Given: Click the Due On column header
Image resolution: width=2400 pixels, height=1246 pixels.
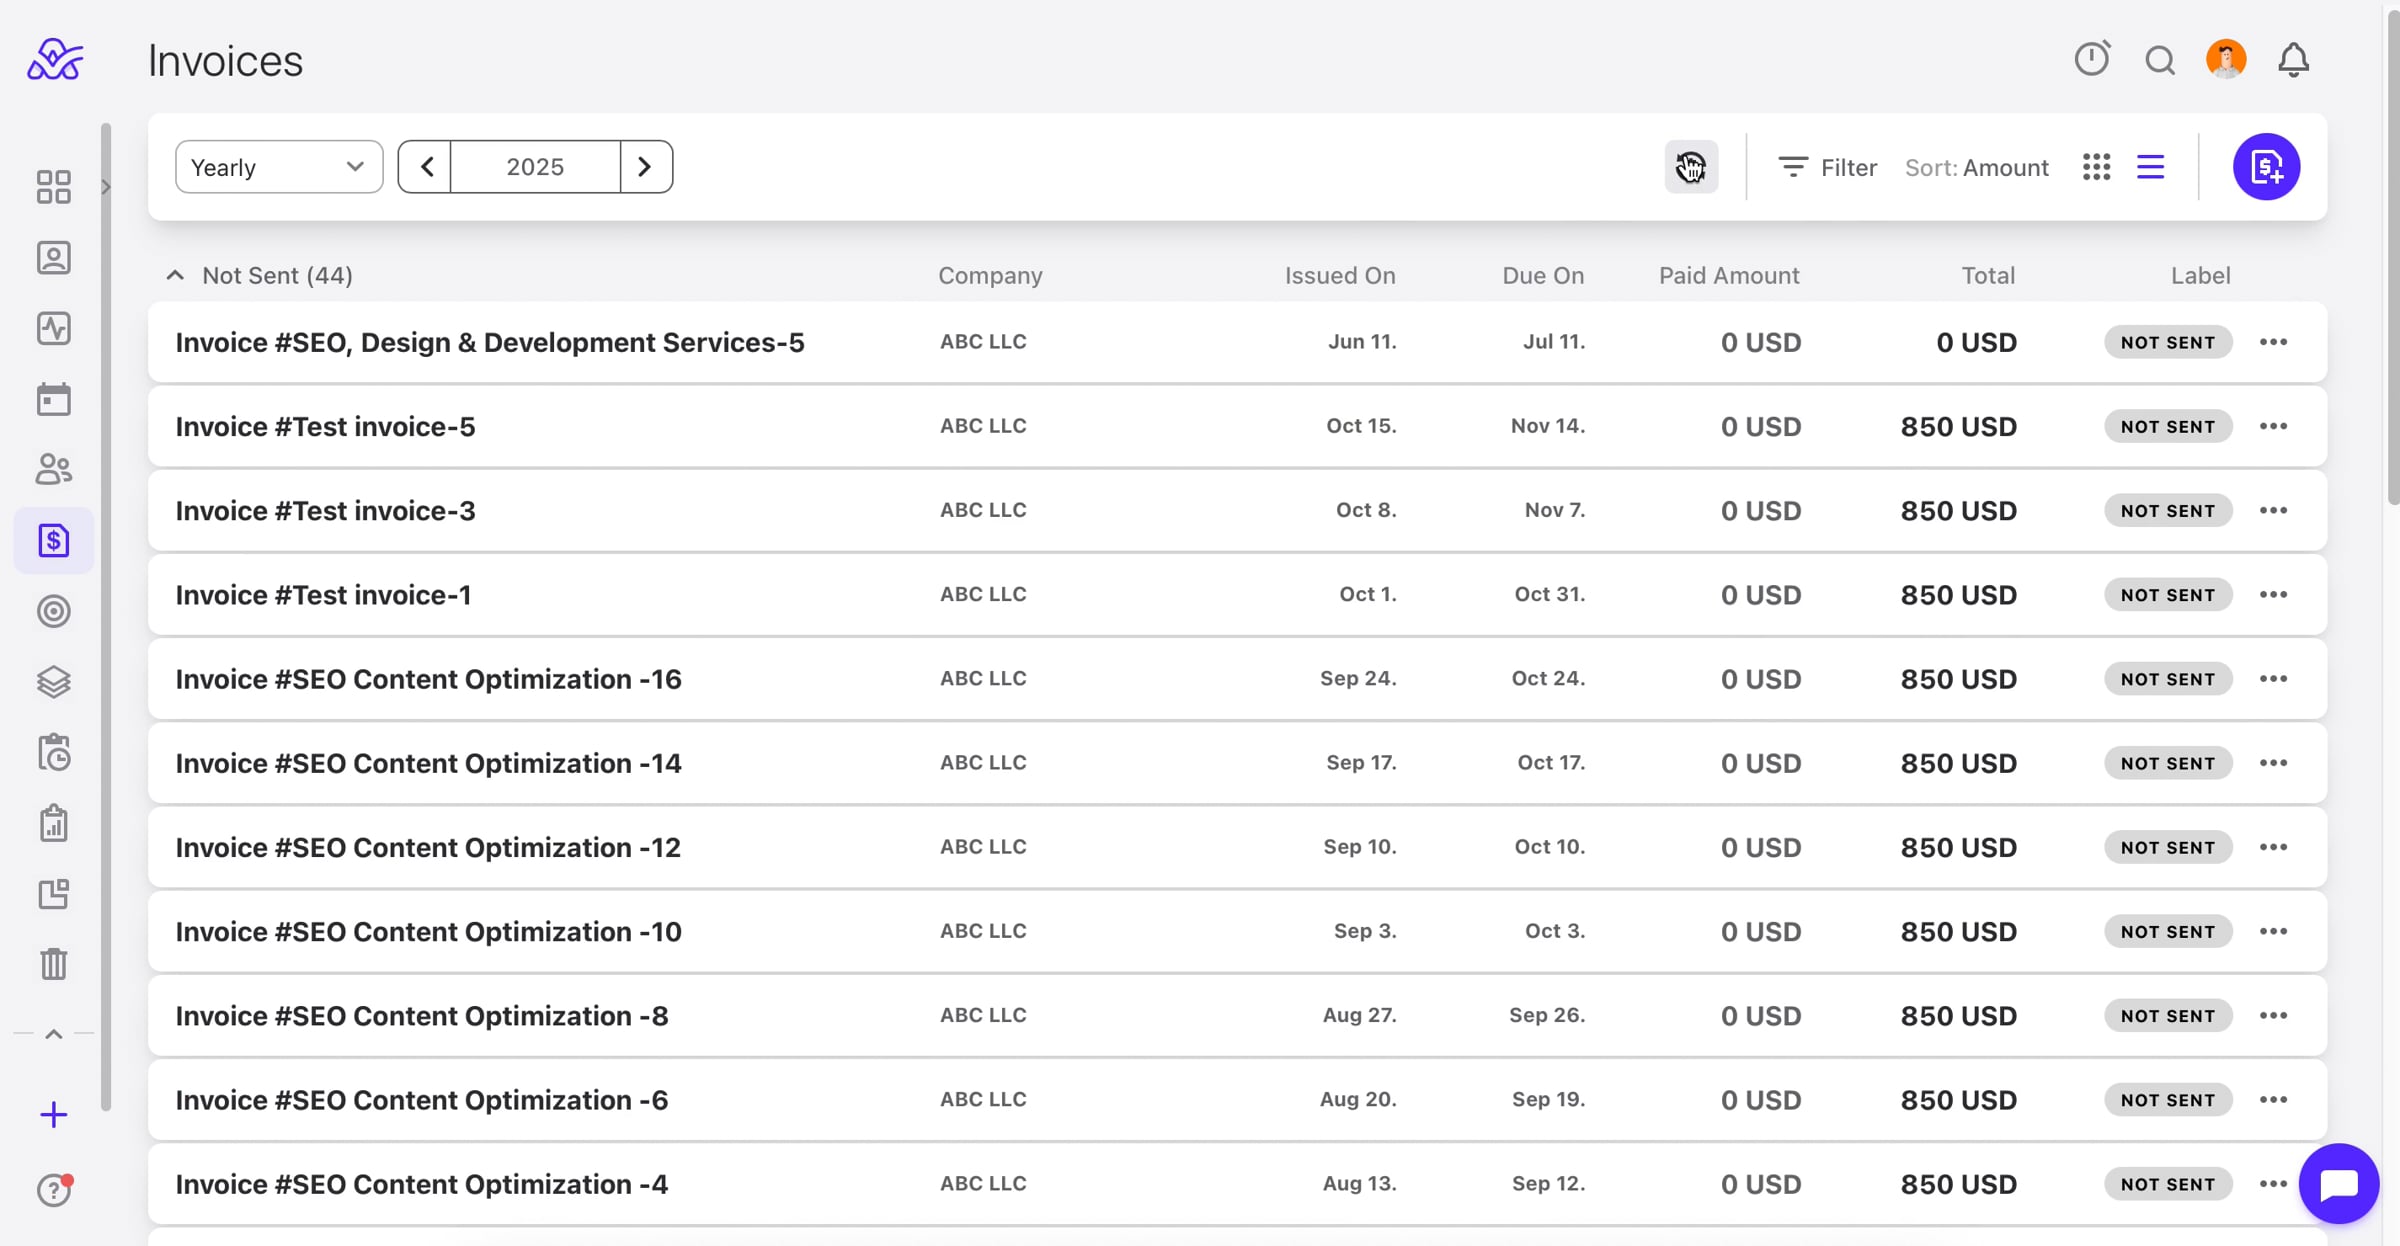Looking at the screenshot, I should coord(1543,275).
